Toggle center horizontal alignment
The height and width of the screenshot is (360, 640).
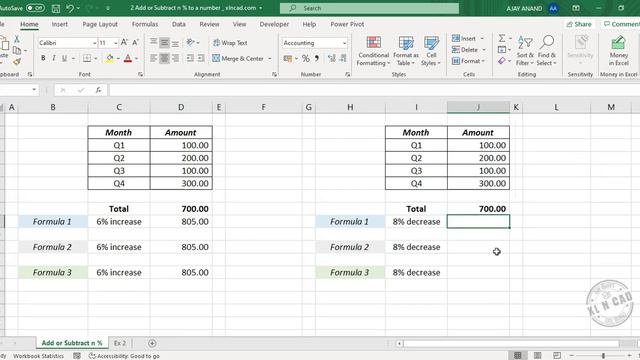(164, 58)
